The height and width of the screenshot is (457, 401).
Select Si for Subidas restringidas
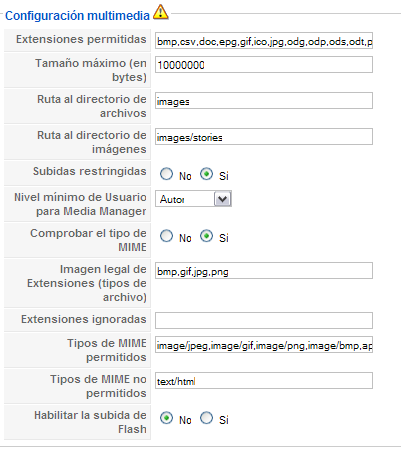coord(206,174)
